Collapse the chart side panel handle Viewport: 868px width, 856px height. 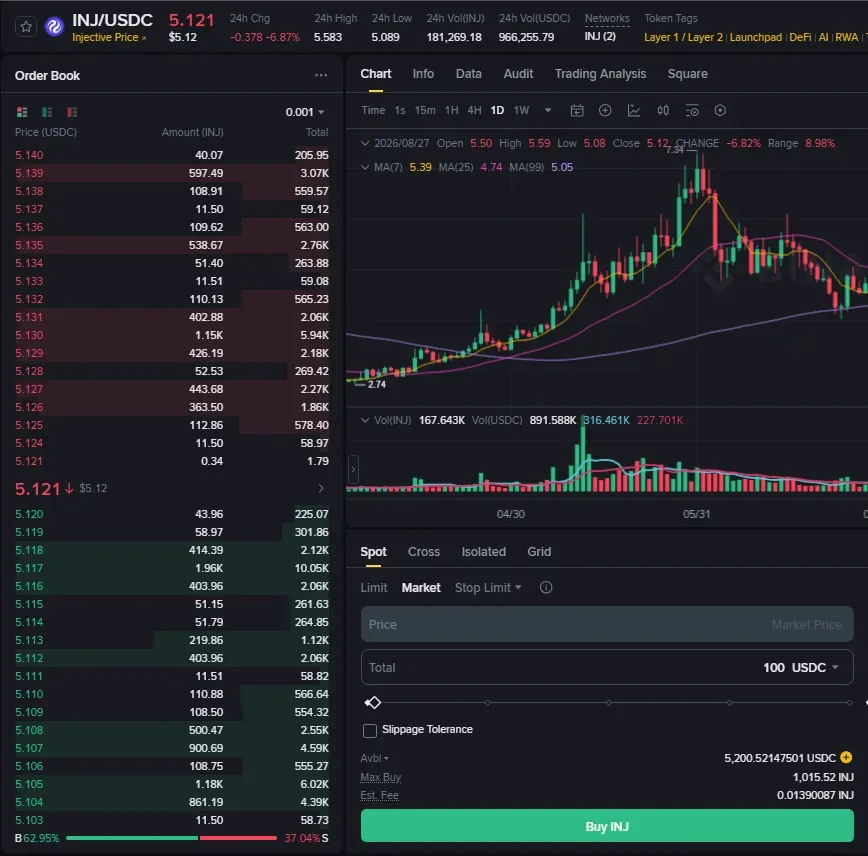pos(353,470)
